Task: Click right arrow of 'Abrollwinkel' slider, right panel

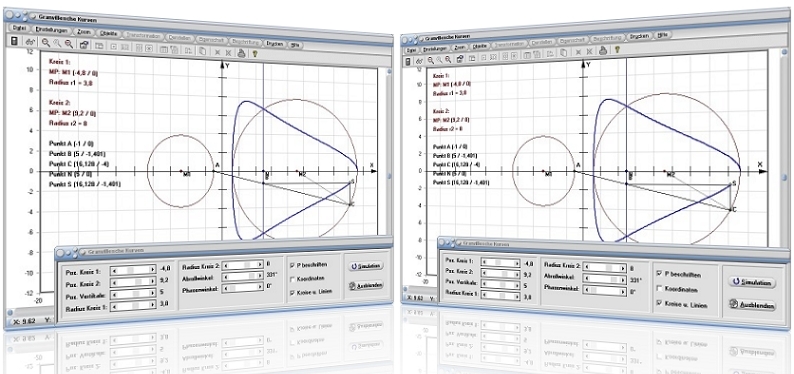Action: click(622, 279)
